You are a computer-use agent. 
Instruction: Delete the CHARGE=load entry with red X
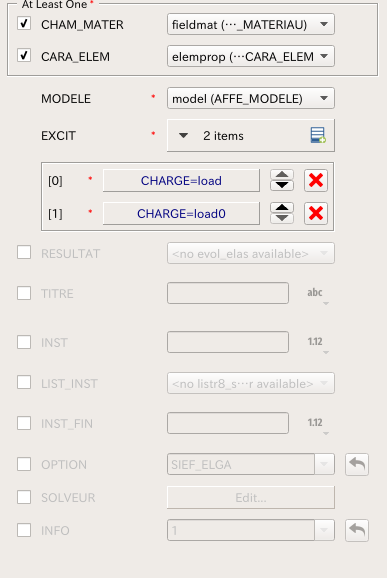316,180
